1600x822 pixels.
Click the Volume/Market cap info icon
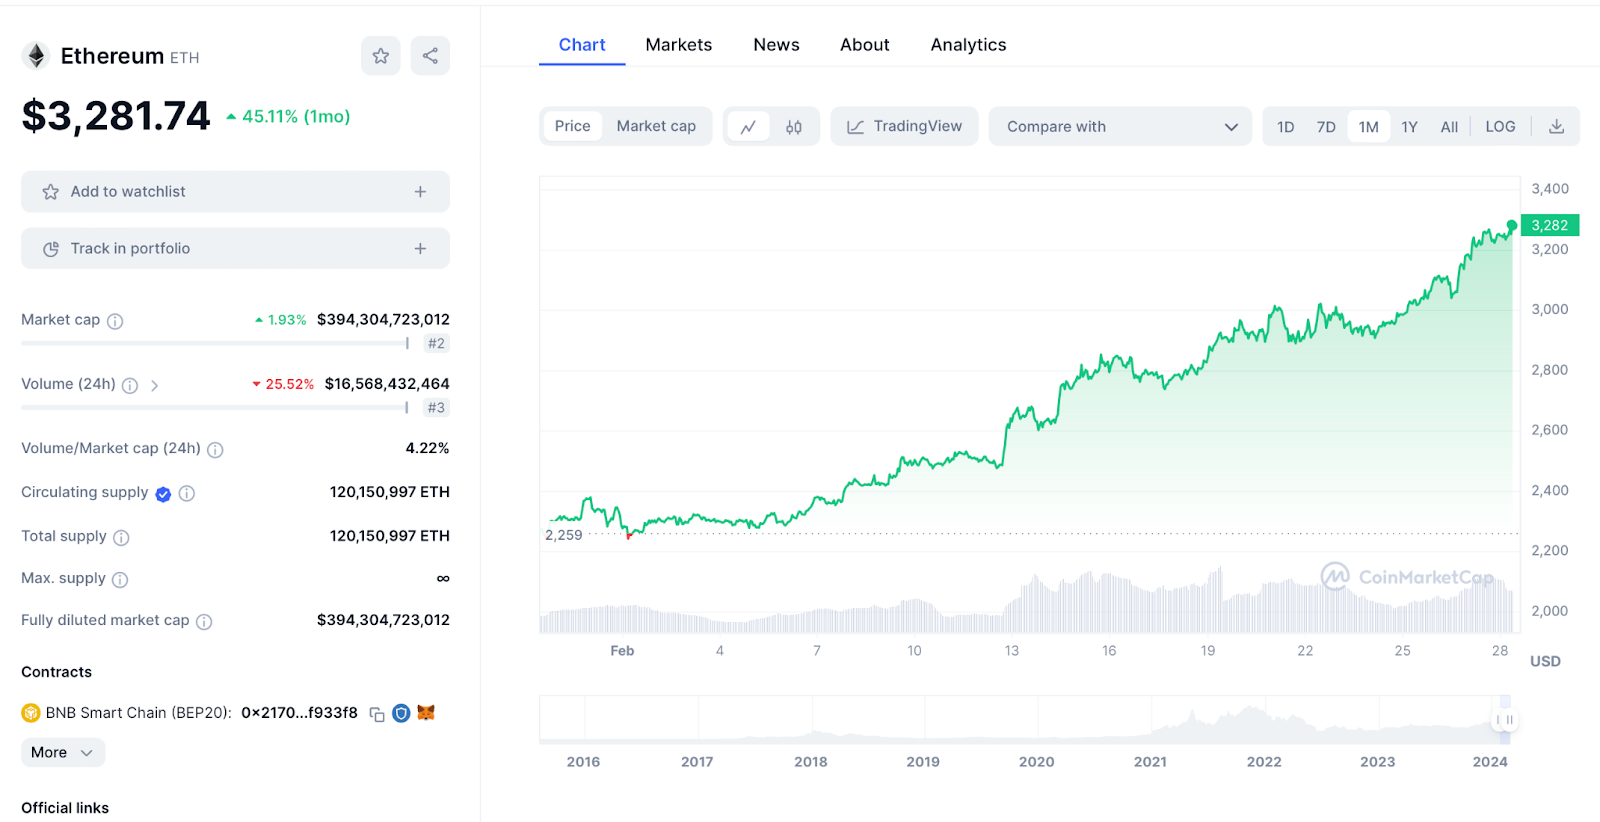tap(215, 450)
